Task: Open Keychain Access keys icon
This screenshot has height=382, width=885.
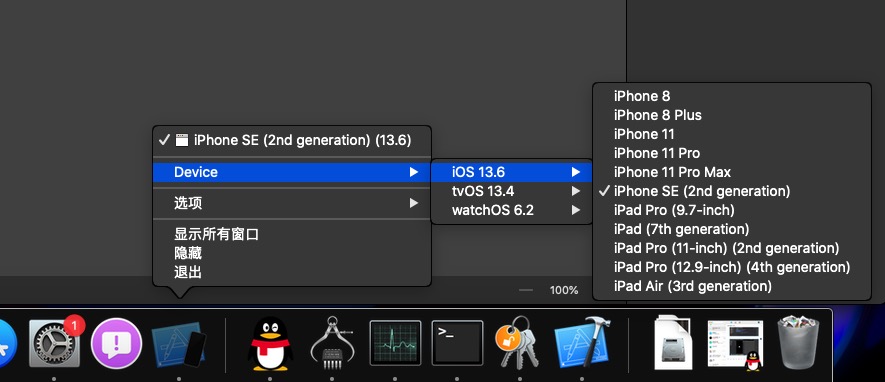Action: [518, 342]
